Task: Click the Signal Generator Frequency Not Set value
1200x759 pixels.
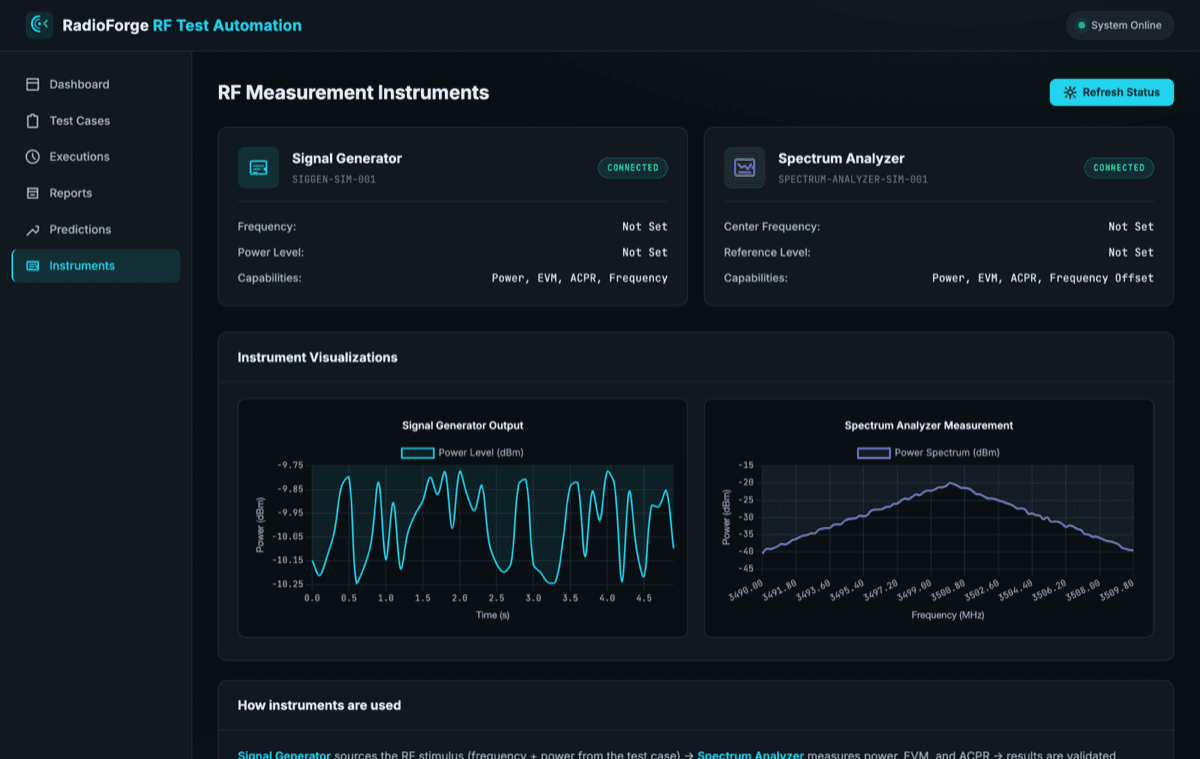Action: [645, 227]
